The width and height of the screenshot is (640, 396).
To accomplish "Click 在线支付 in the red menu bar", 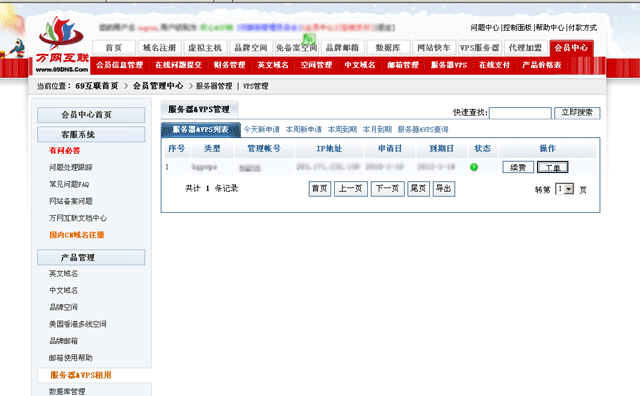I will (x=494, y=65).
